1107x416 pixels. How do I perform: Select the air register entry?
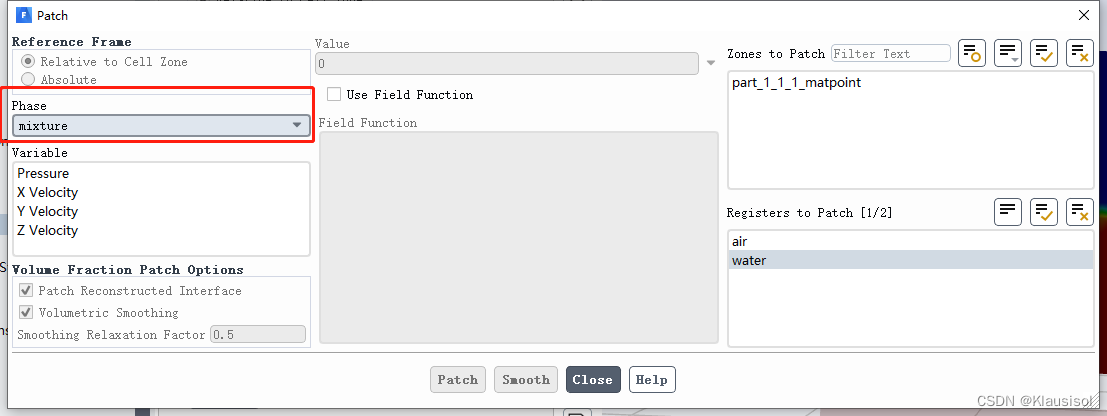[x=740, y=241]
